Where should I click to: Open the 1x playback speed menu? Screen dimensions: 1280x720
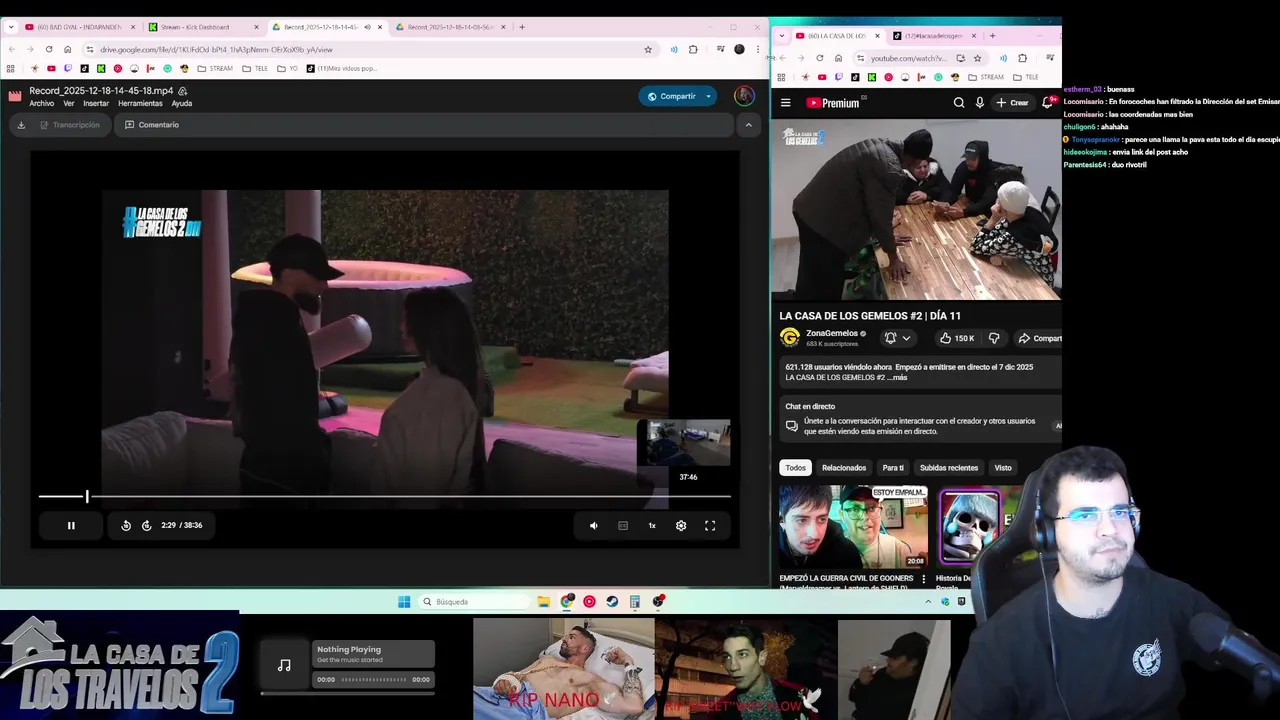click(652, 525)
